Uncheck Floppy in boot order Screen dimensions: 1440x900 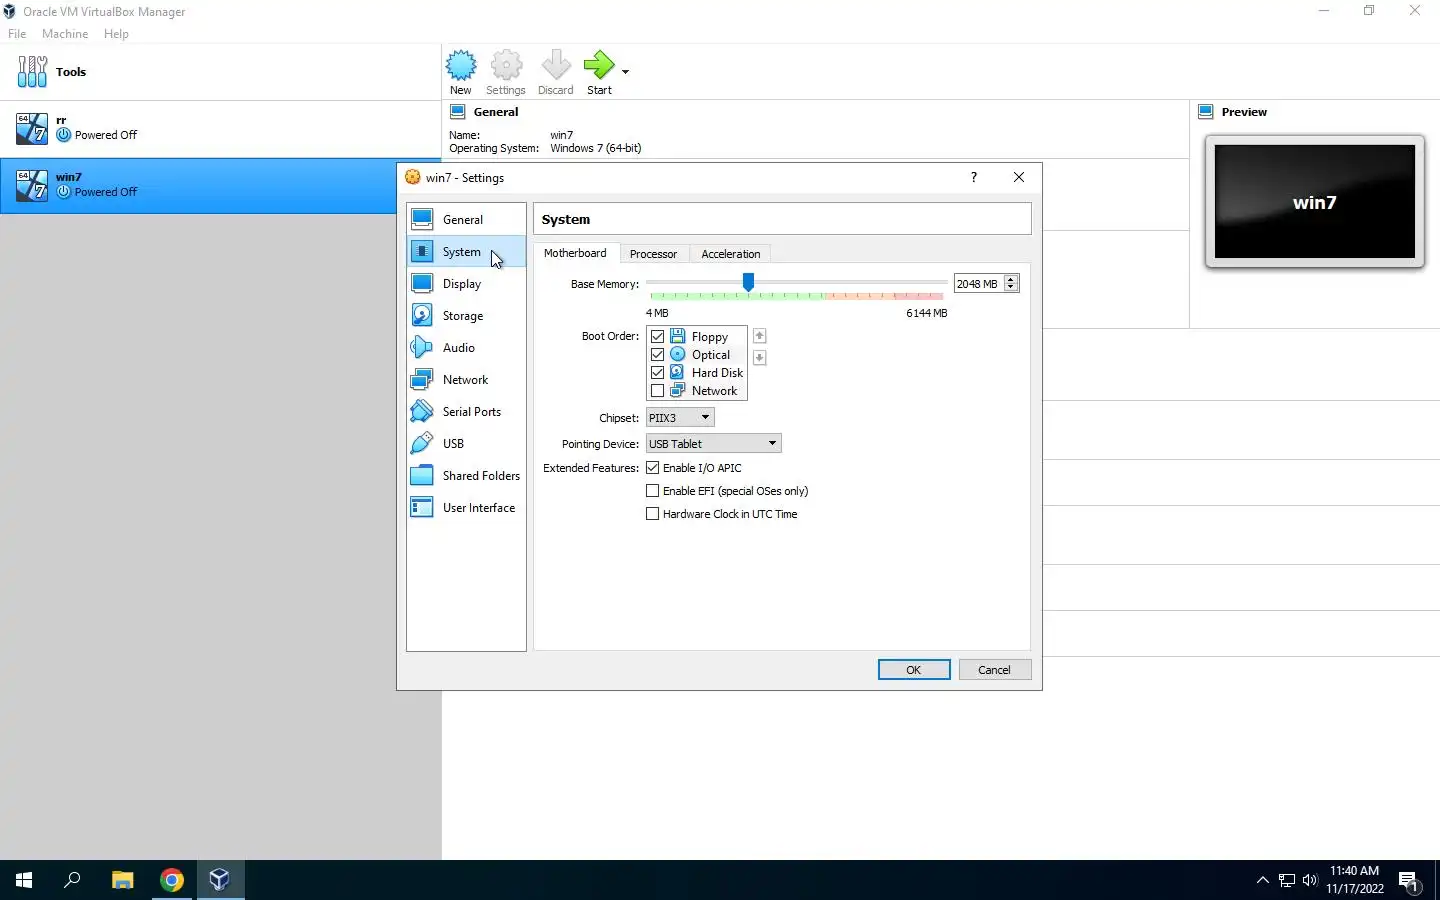coord(657,337)
